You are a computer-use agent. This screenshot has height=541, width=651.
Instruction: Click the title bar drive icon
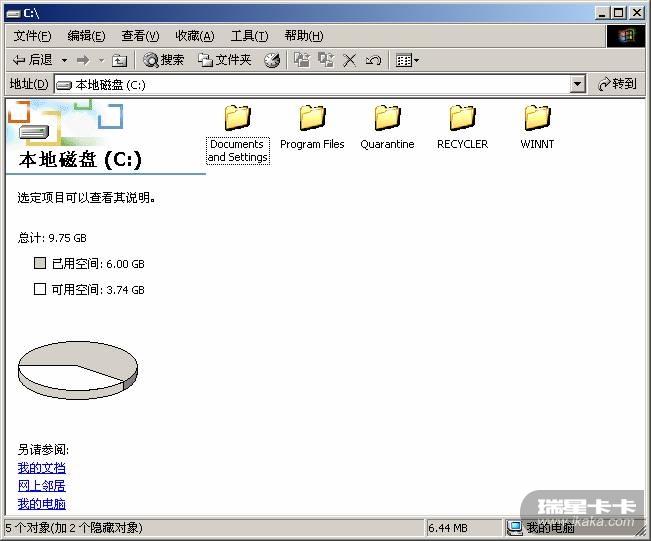coord(13,14)
